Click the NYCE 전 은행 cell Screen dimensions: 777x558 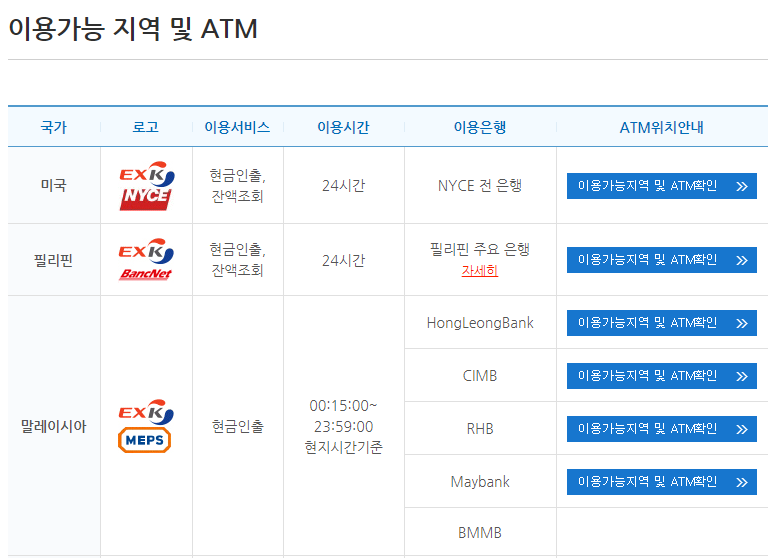coord(480,185)
